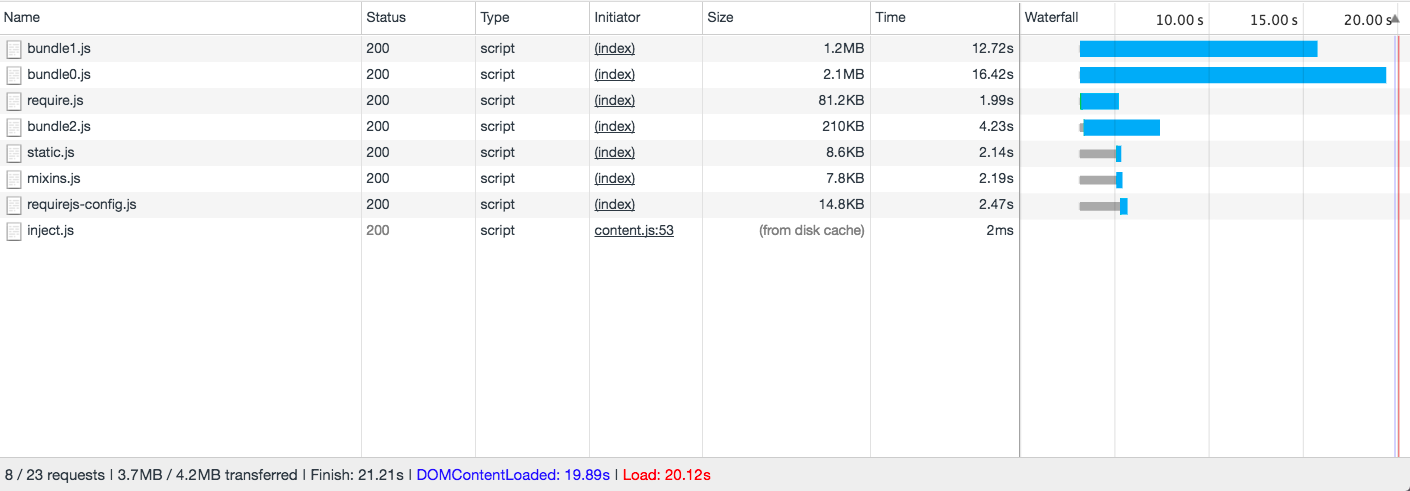Click the bundle1.js file icon
Image resolution: width=1410 pixels, height=491 pixels.
tap(14, 49)
